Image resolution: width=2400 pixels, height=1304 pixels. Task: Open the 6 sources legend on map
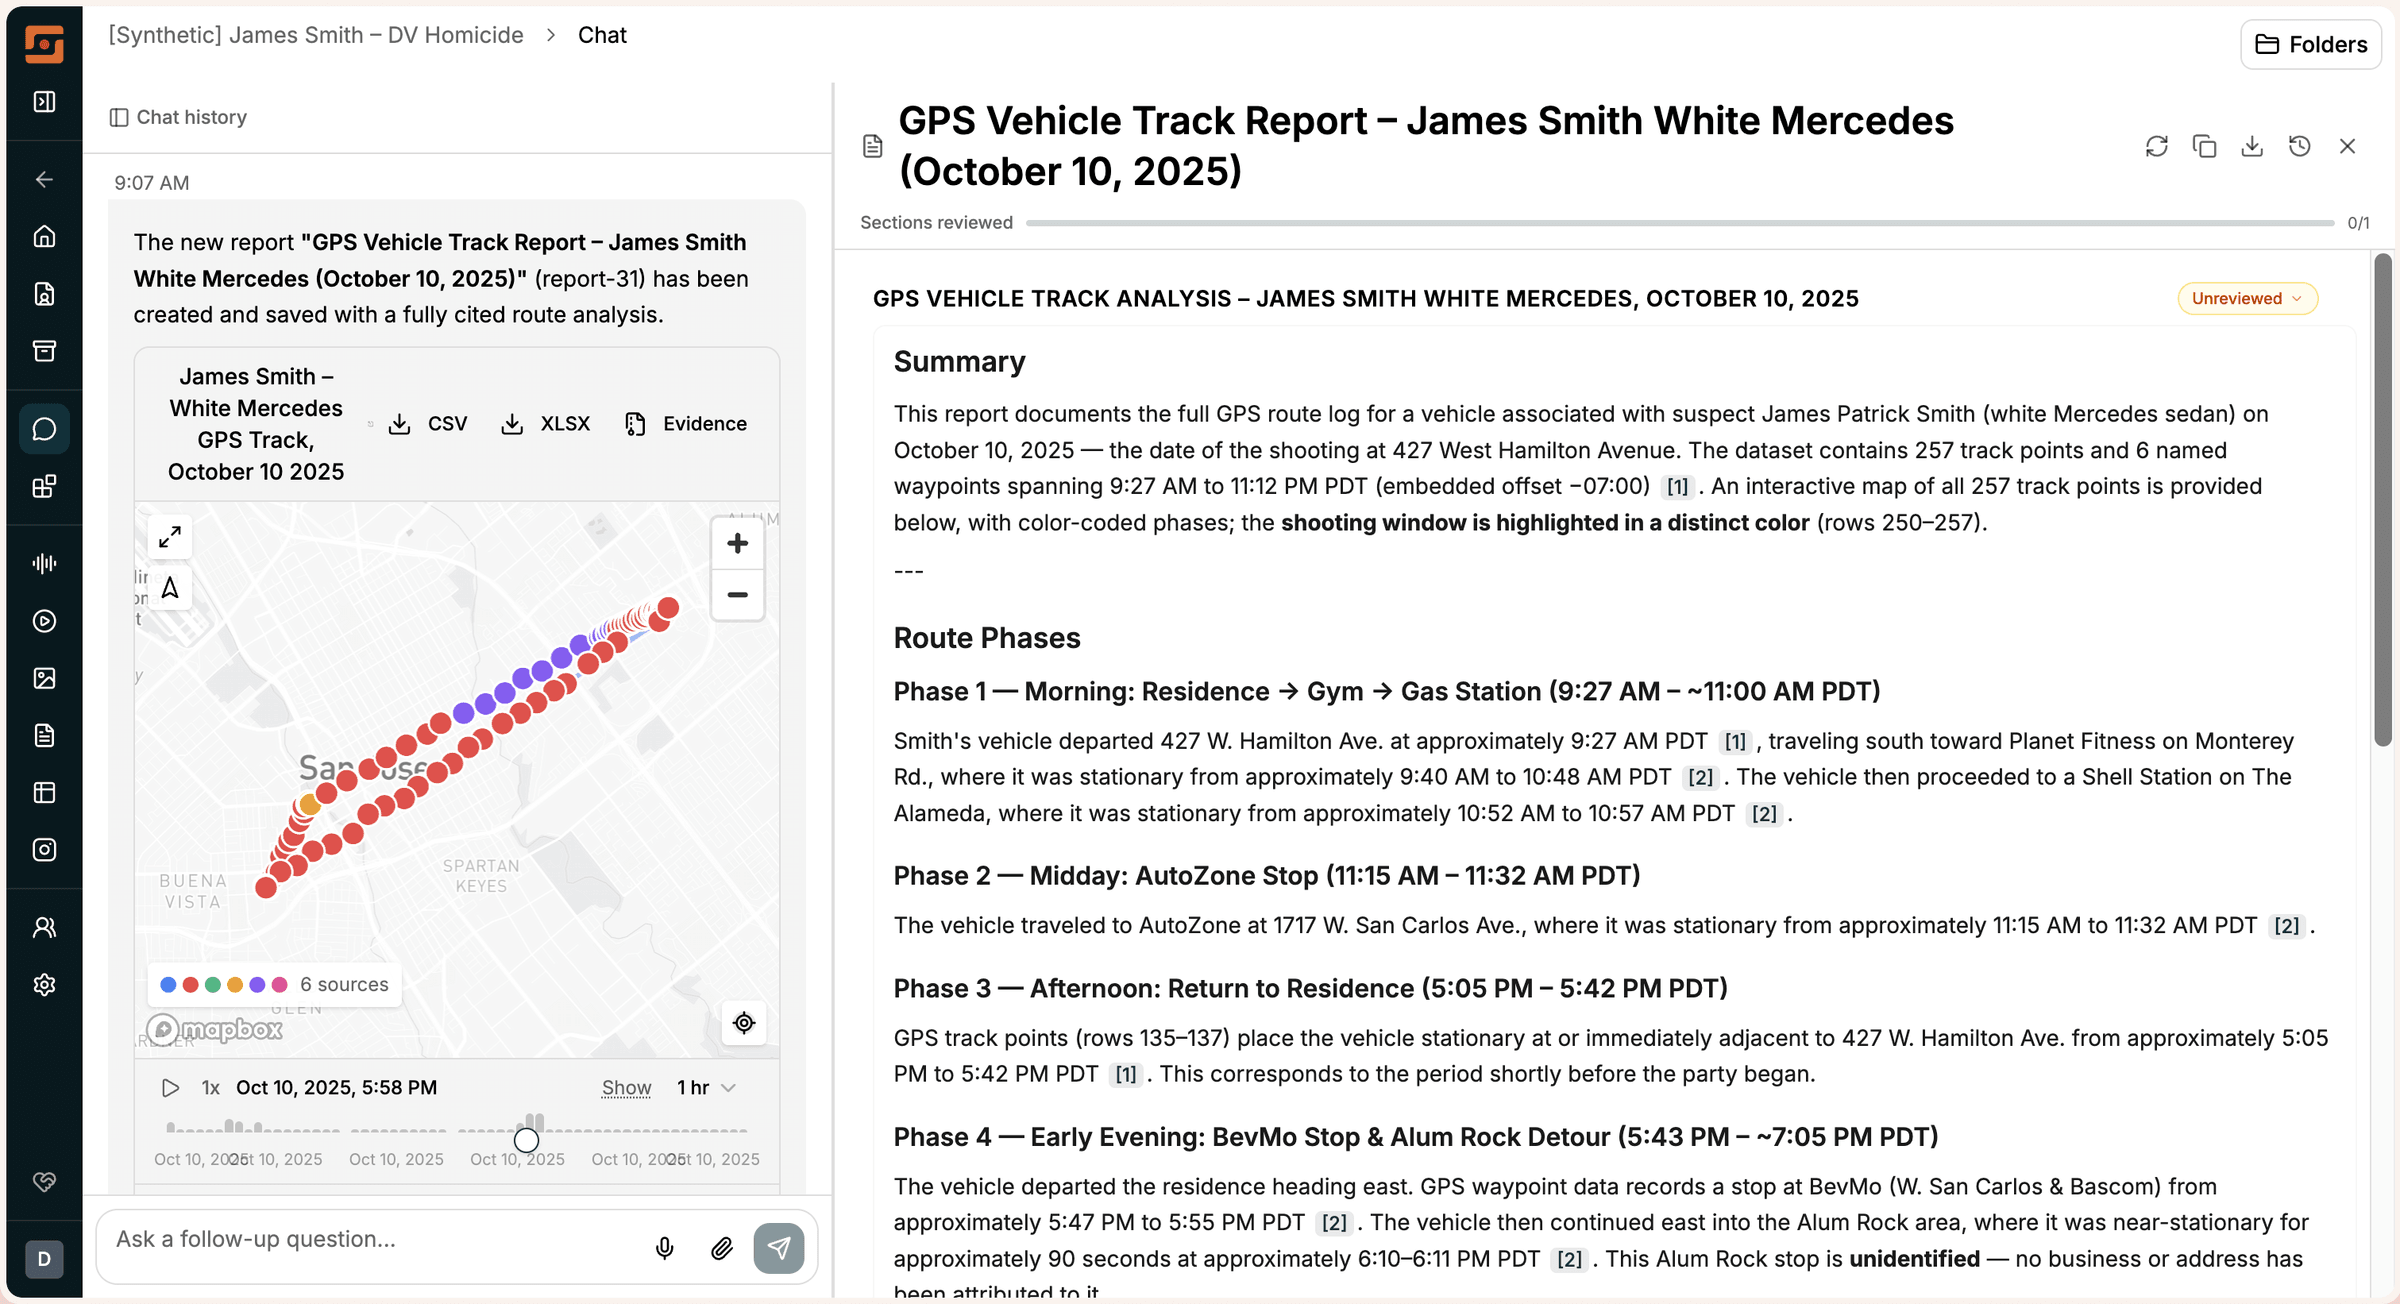click(x=274, y=984)
